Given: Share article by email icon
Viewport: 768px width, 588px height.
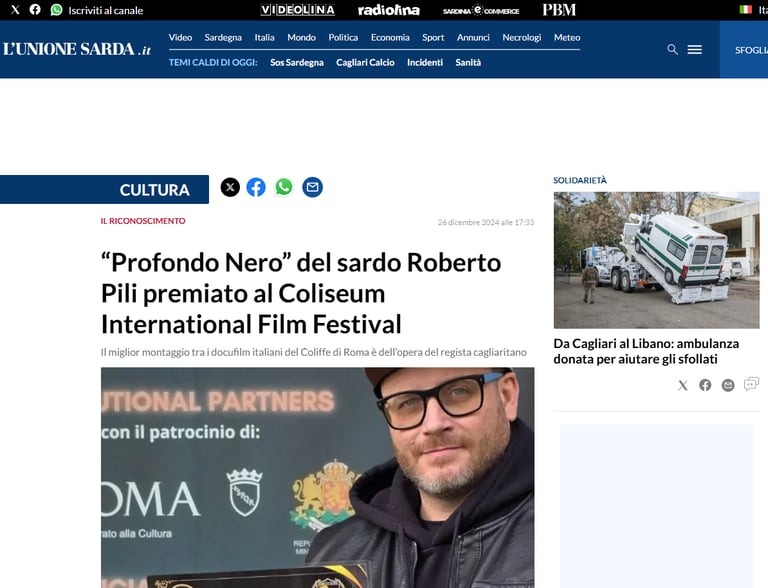Looking at the screenshot, I should (312, 187).
